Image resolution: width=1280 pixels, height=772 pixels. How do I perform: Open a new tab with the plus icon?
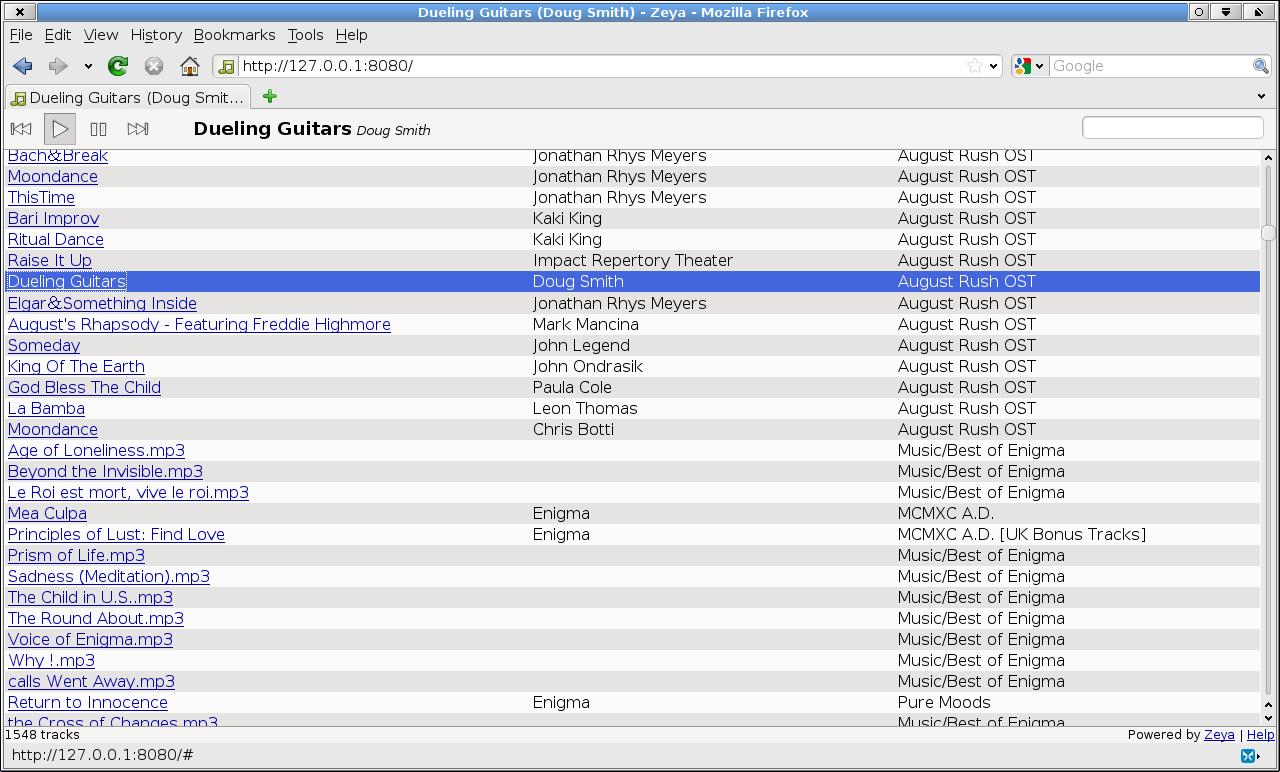(269, 97)
